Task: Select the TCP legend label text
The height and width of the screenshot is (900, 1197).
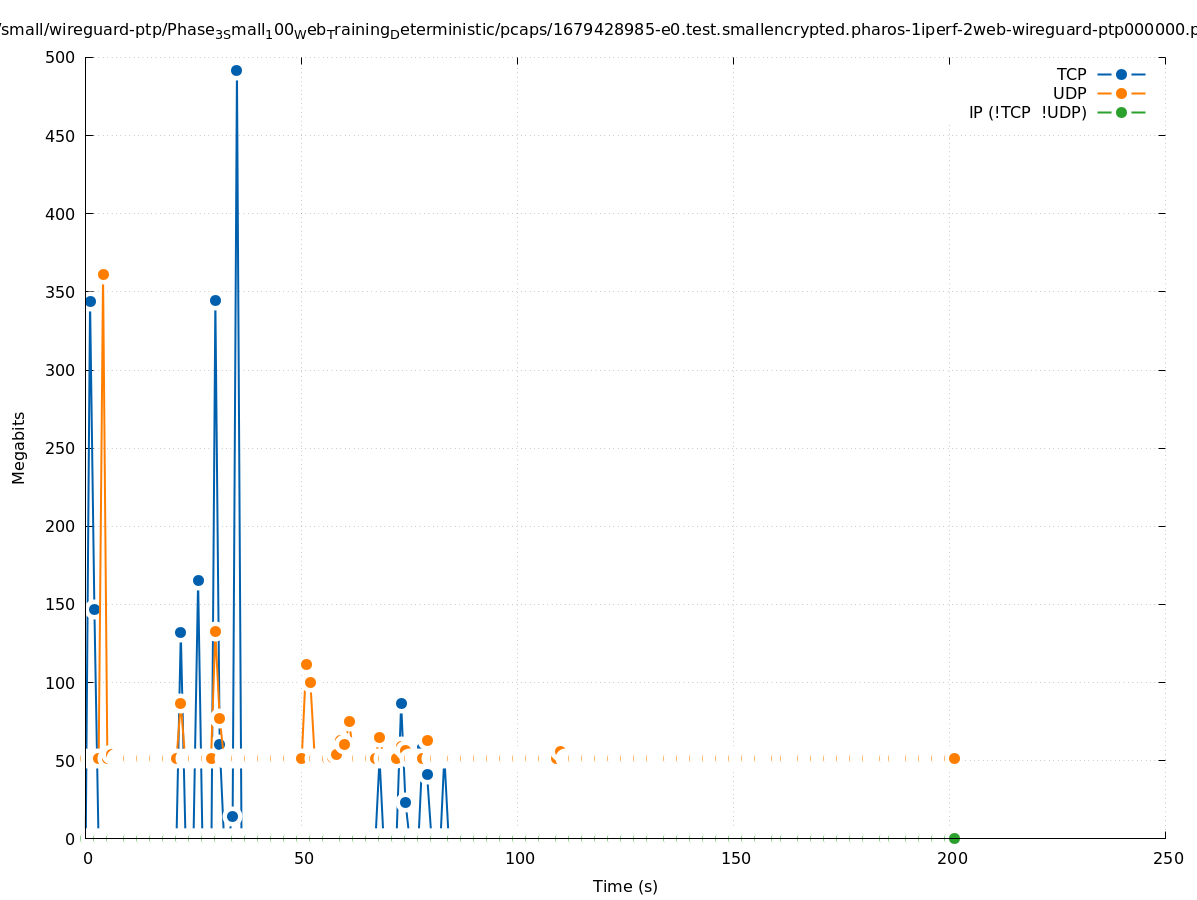Action: [1071, 74]
